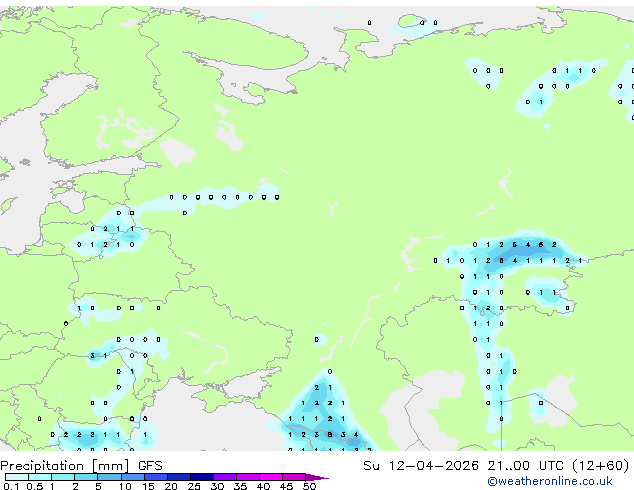634x490 pixels.
Task: Pick the 10–15 mm blue legend swatch
Action: (x=133, y=477)
